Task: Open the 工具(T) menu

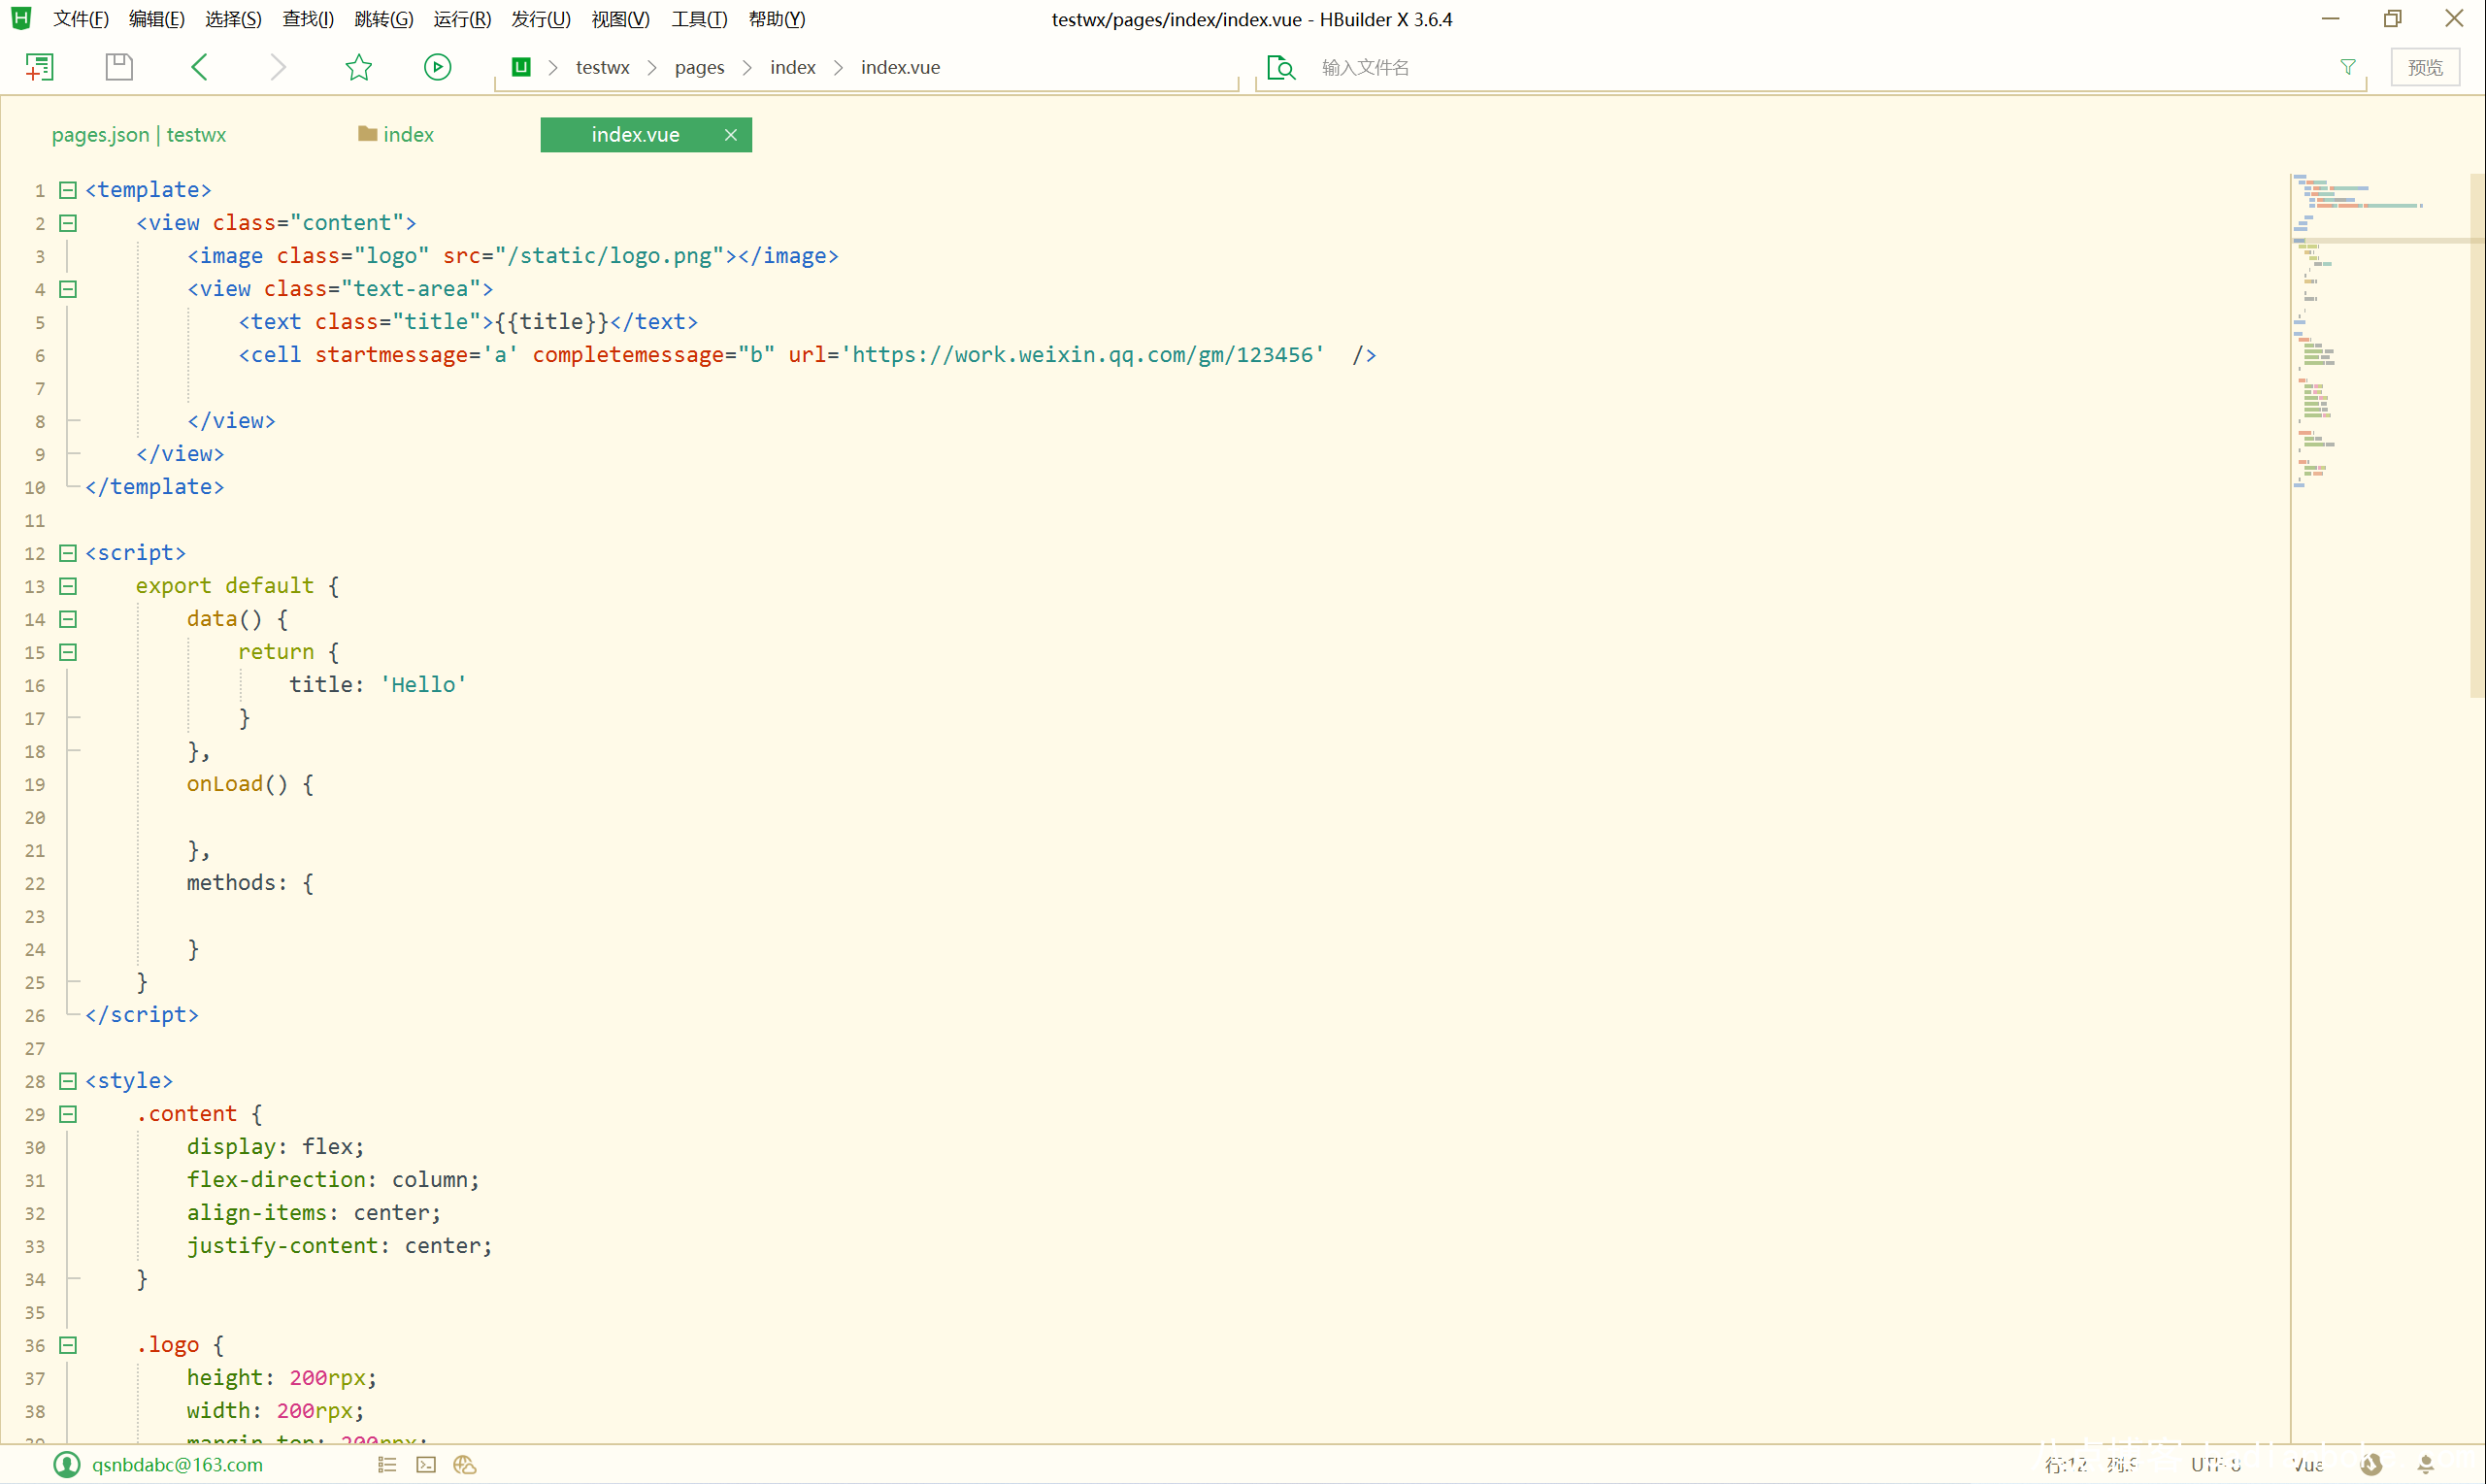Action: click(x=699, y=19)
